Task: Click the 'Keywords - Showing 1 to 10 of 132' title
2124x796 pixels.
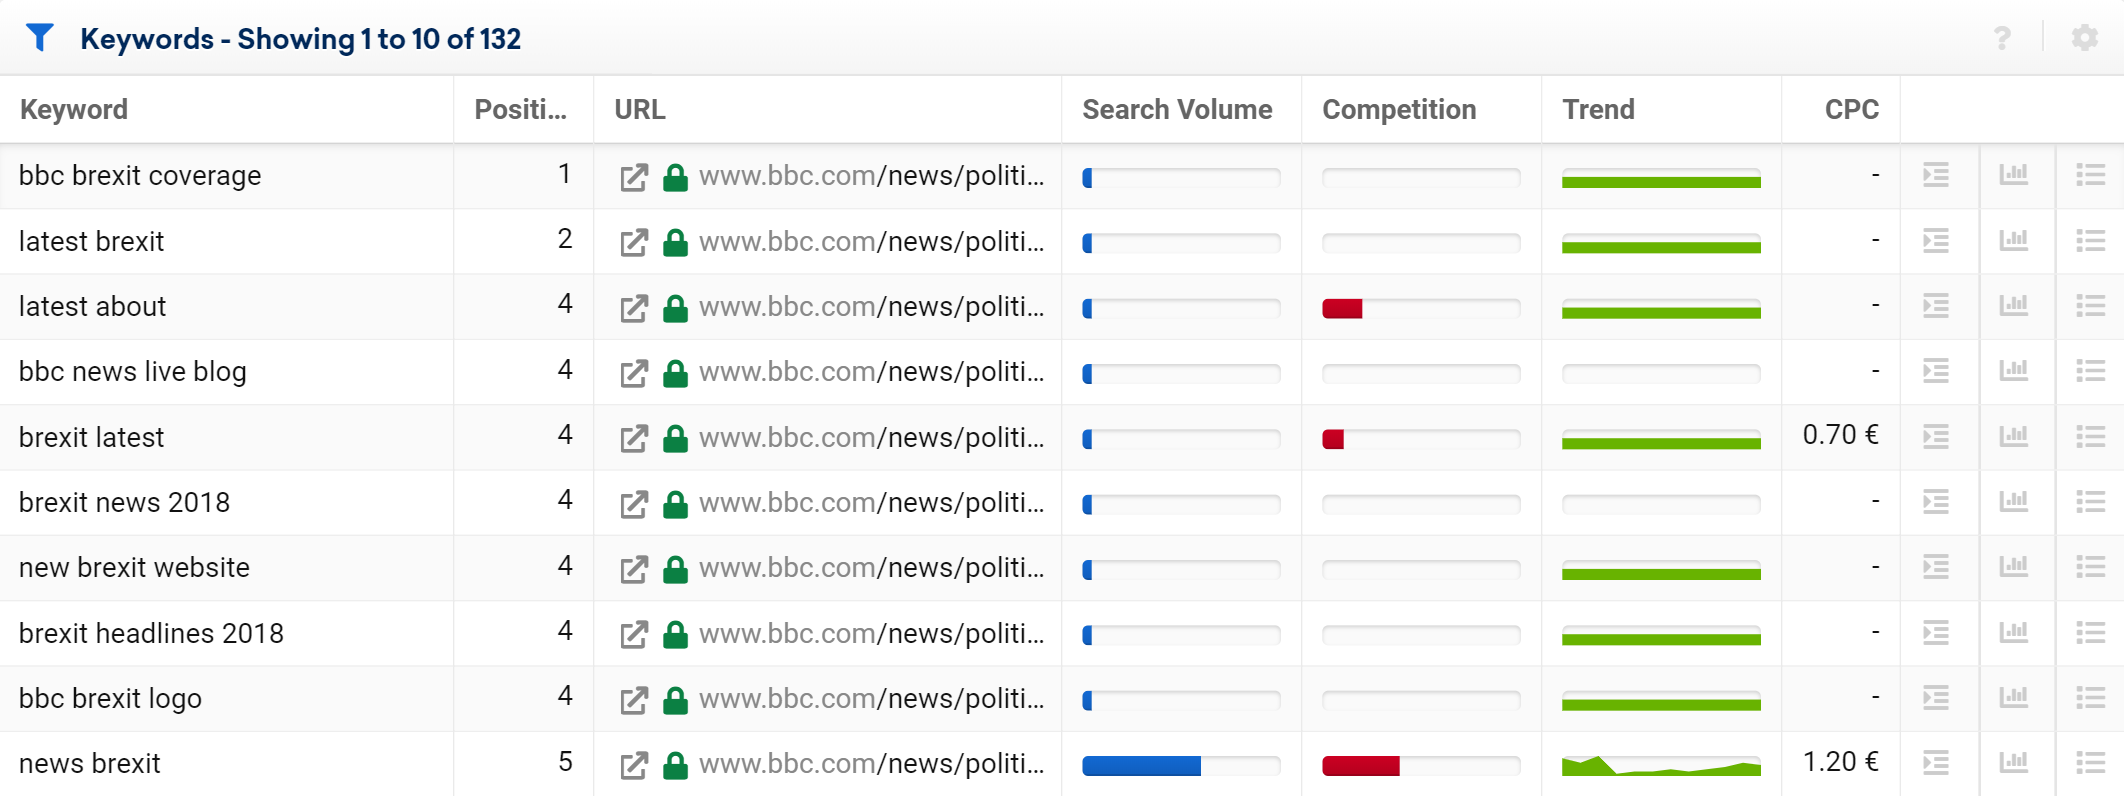Action: coord(300,39)
